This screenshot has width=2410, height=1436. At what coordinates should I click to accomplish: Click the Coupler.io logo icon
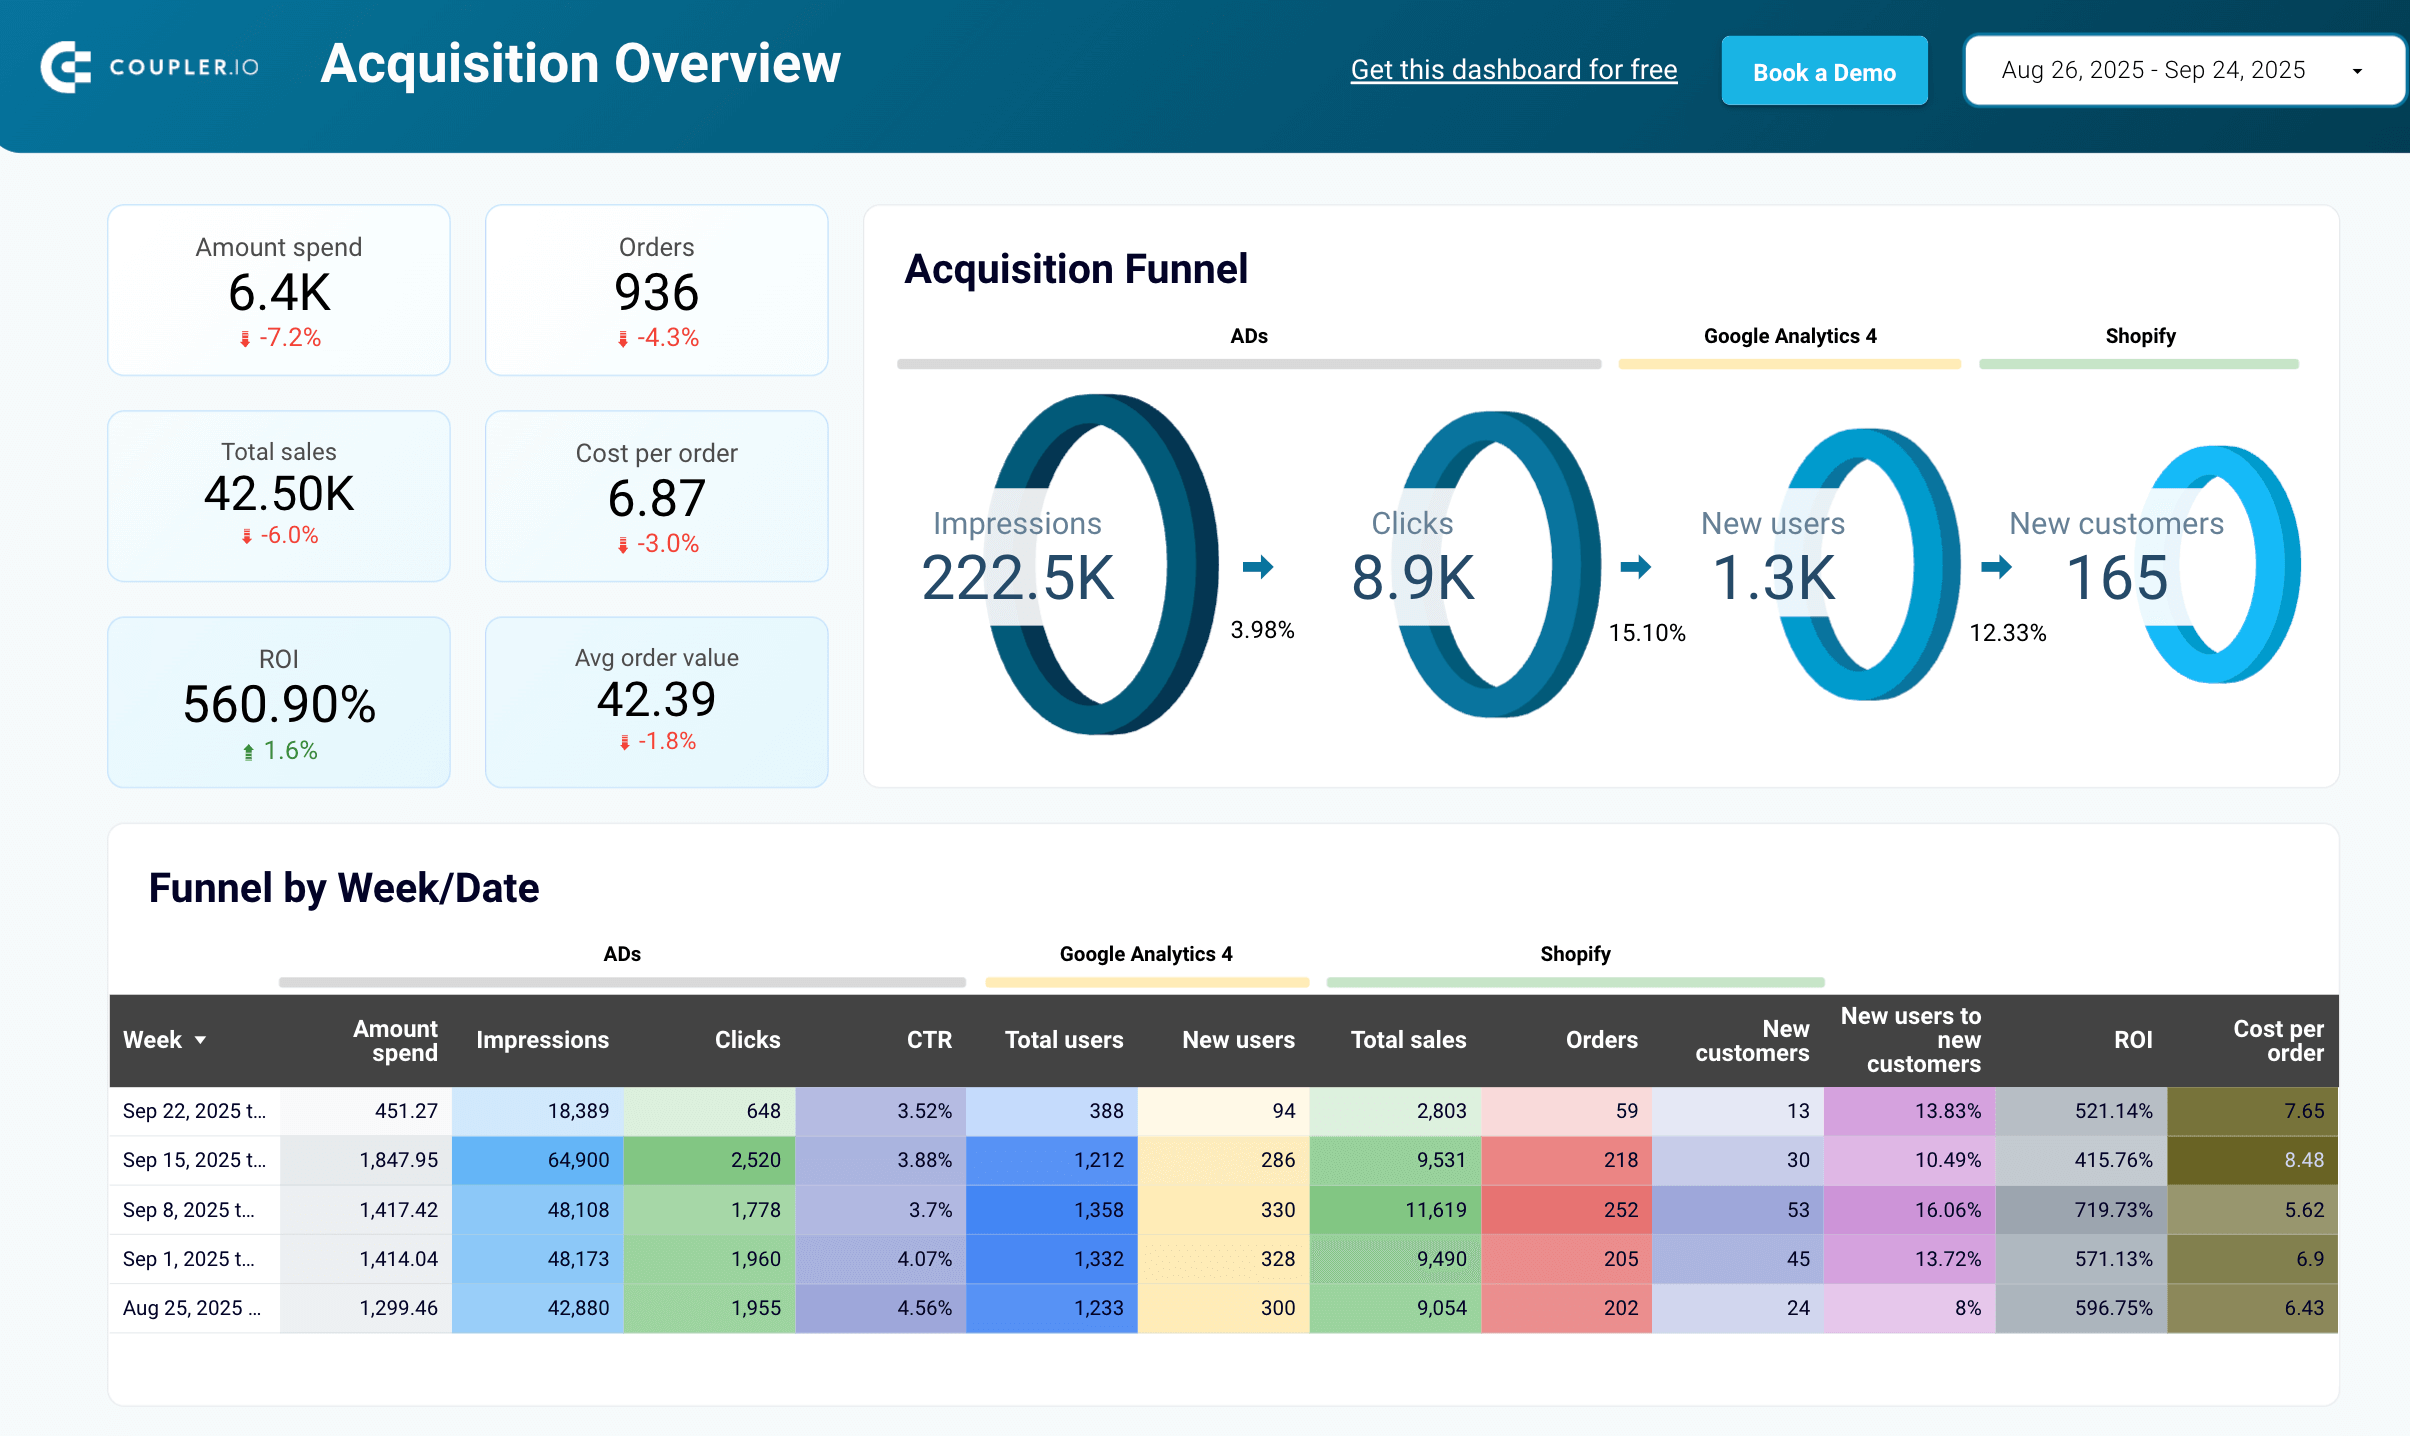pyautogui.click(x=65, y=68)
